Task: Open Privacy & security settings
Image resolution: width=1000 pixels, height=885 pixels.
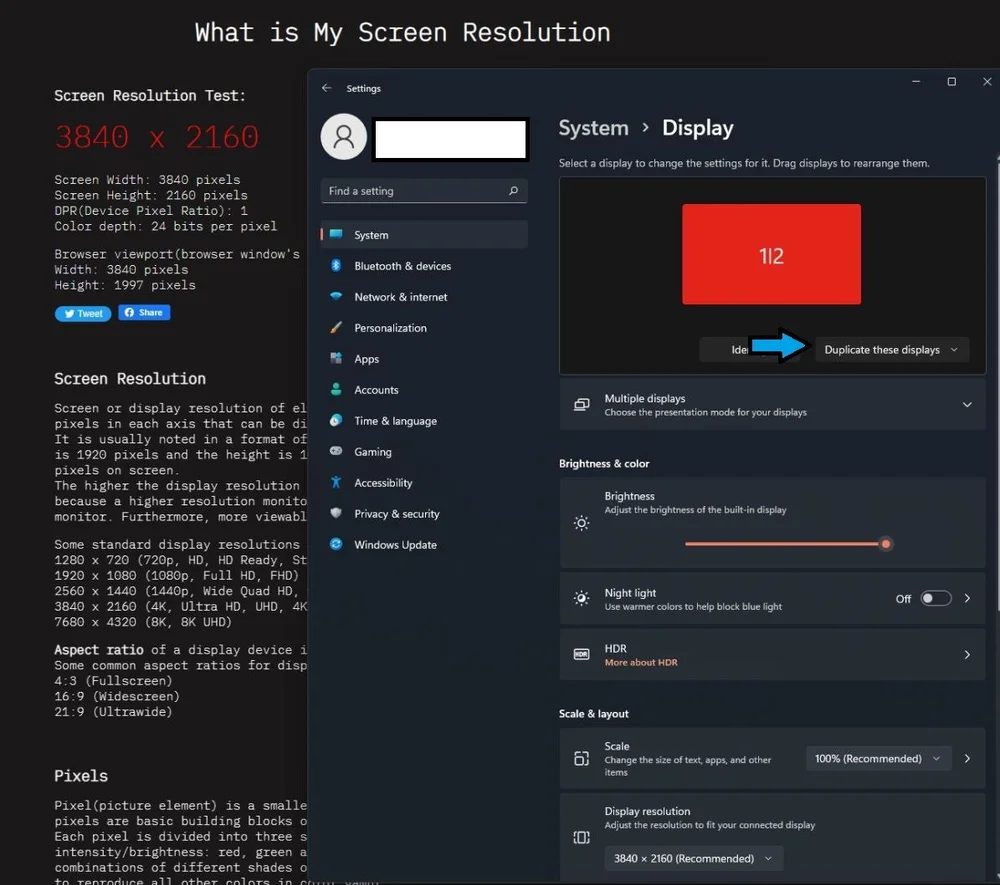Action: pos(424,513)
